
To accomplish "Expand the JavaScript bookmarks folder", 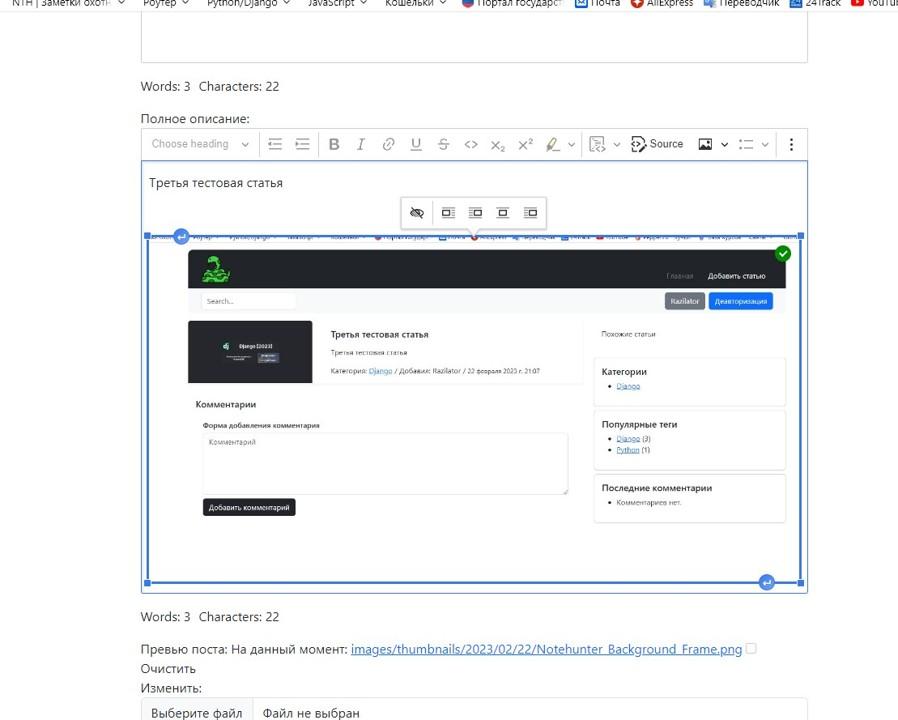I will (x=337, y=3).
